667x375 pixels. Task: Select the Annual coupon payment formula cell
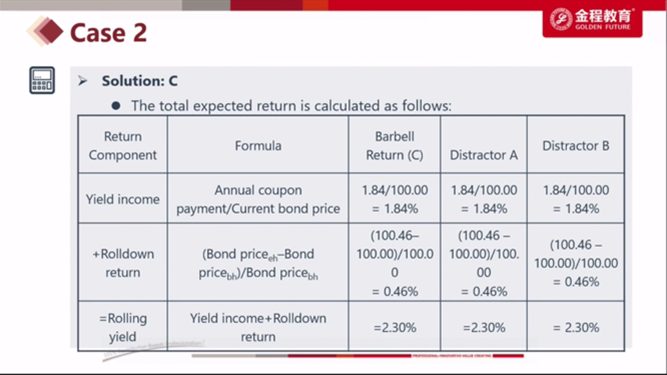258,199
